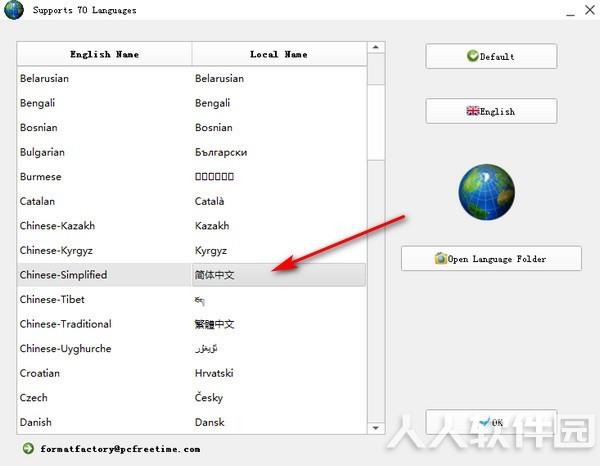600x466 pixels.
Task: Click the scrollbar down arrow
Action: [x=376, y=428]
